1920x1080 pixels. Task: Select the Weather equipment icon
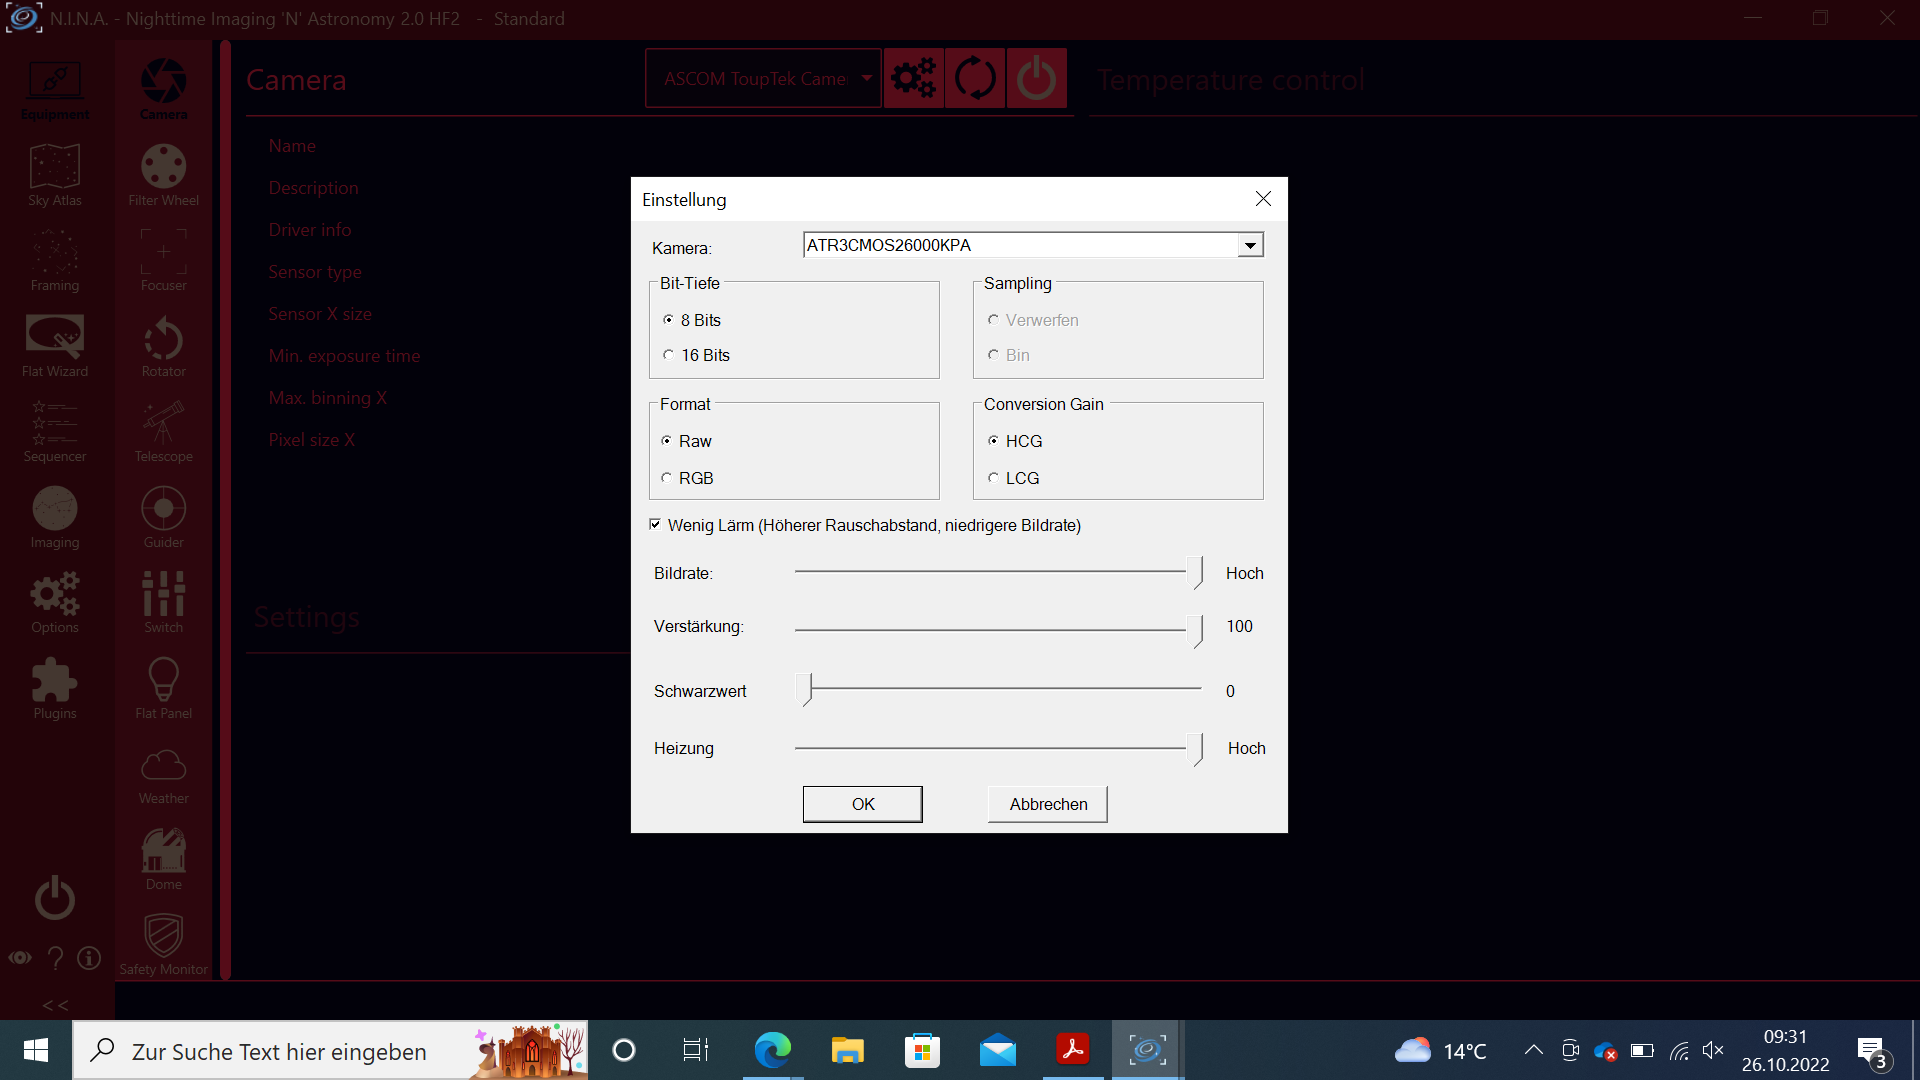tap(164, 775)
